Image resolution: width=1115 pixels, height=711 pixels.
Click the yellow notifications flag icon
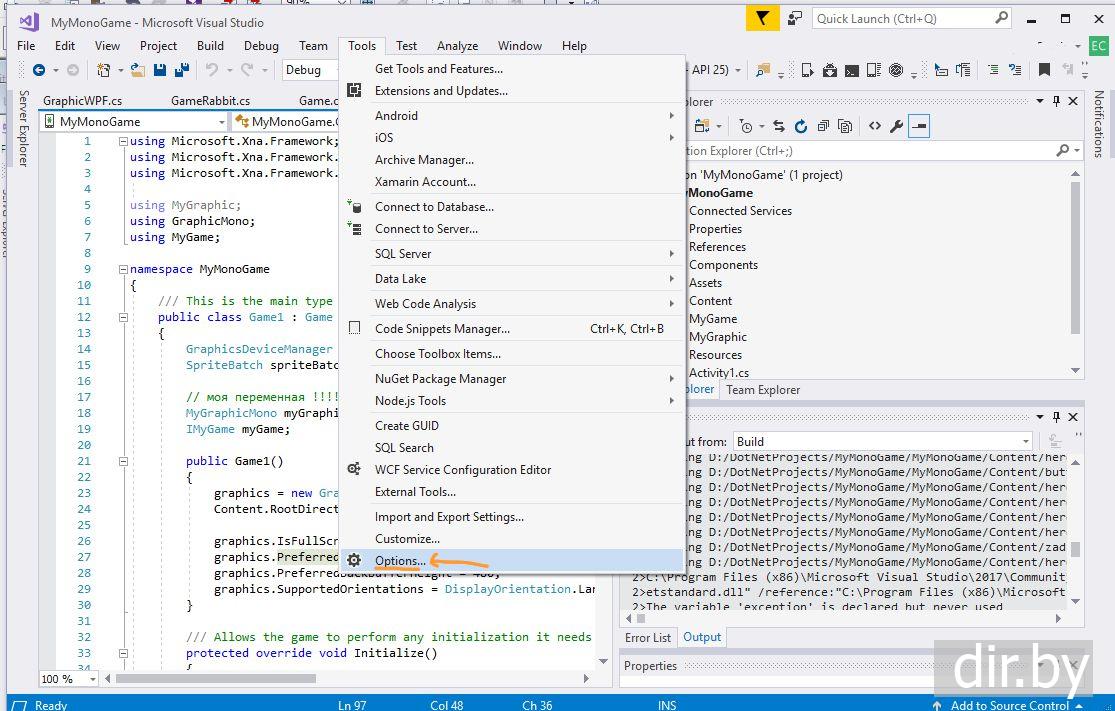coord(763,18)
